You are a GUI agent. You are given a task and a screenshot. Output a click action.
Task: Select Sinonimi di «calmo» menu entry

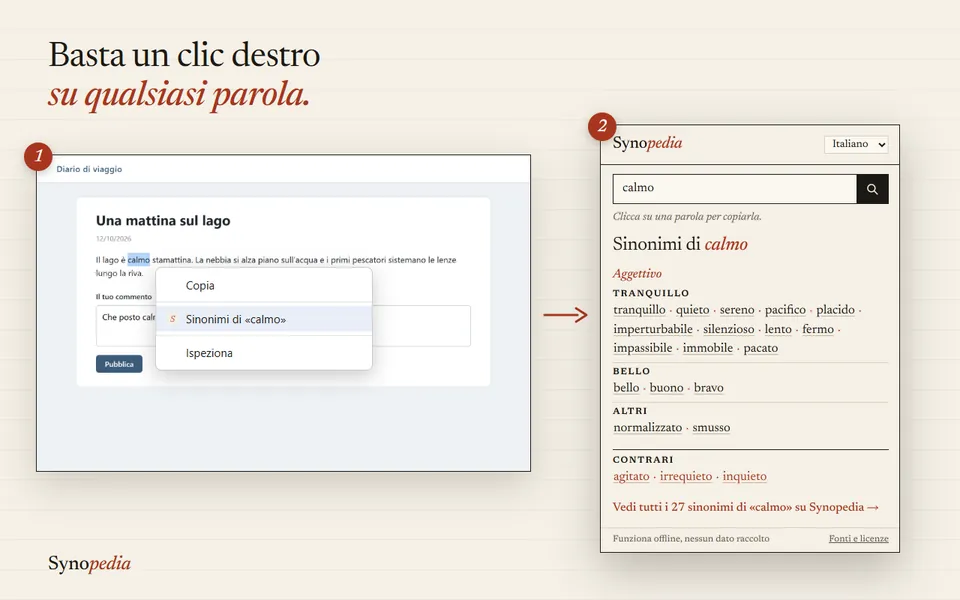point(264,319)
